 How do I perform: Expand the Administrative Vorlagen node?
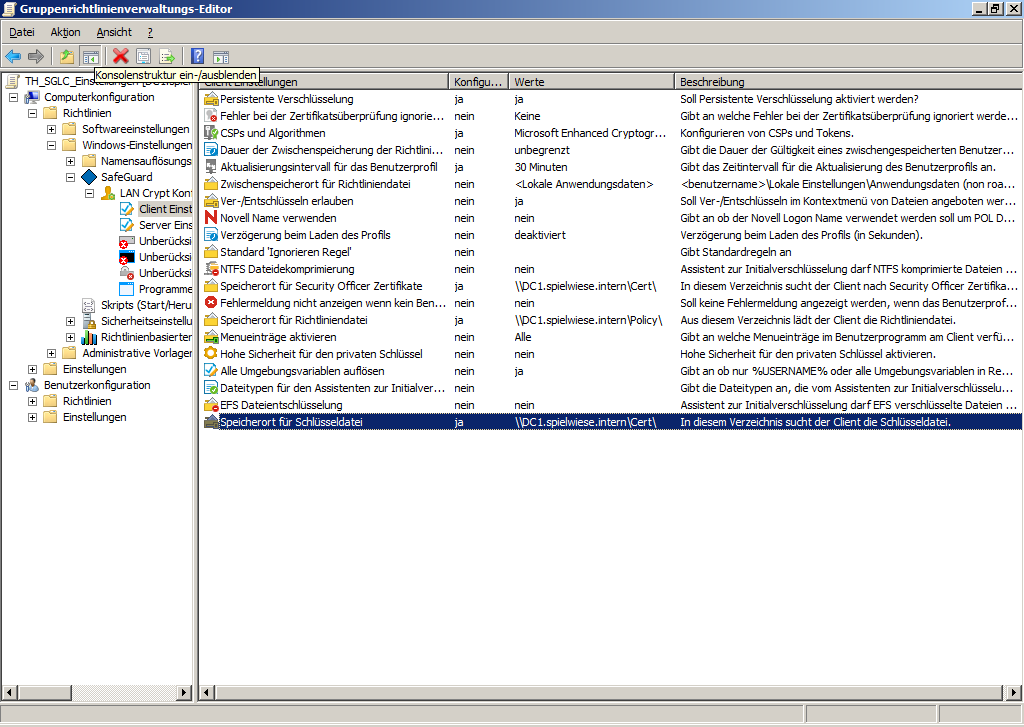[x=52, y=353]
